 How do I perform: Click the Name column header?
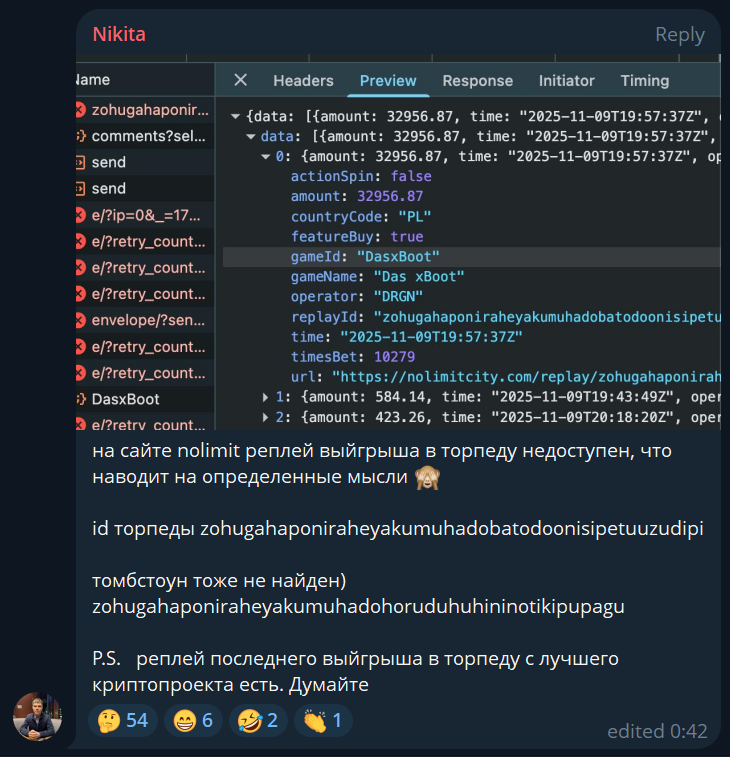(x=145, y=80)
